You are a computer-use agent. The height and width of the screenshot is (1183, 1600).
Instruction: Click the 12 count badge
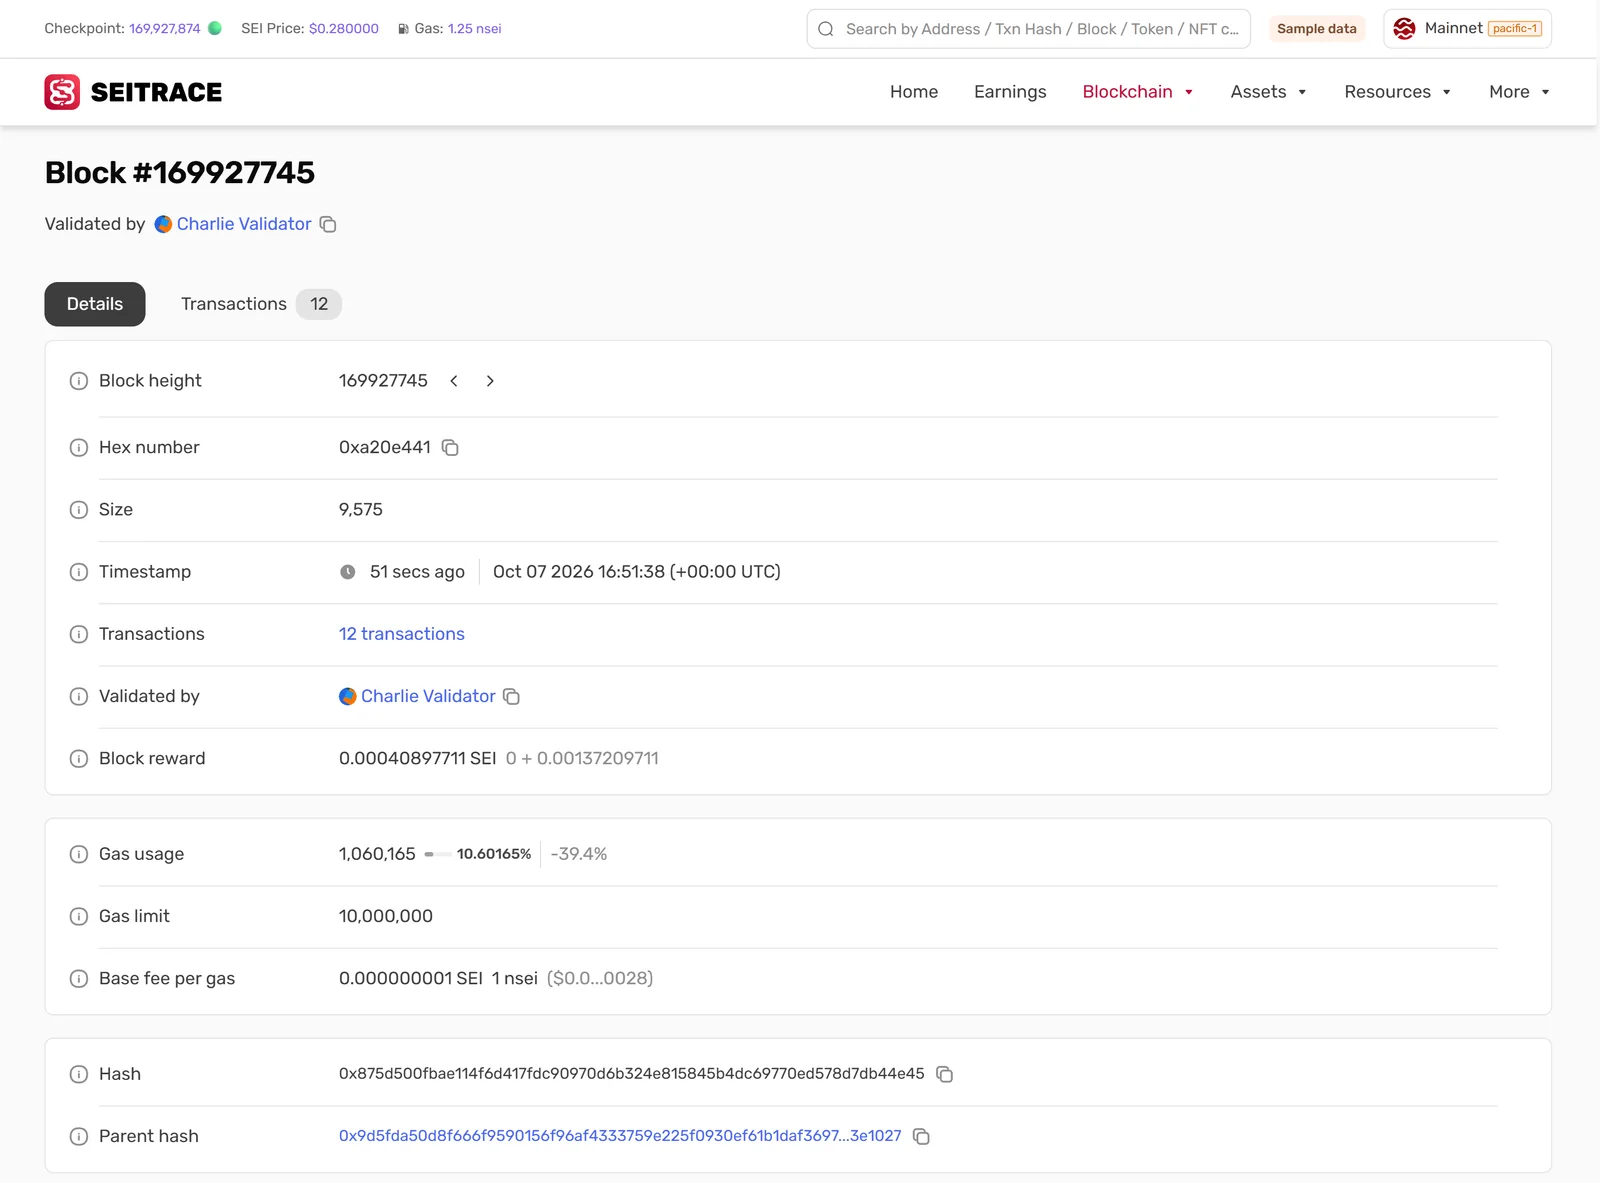[x=319, y=304]
